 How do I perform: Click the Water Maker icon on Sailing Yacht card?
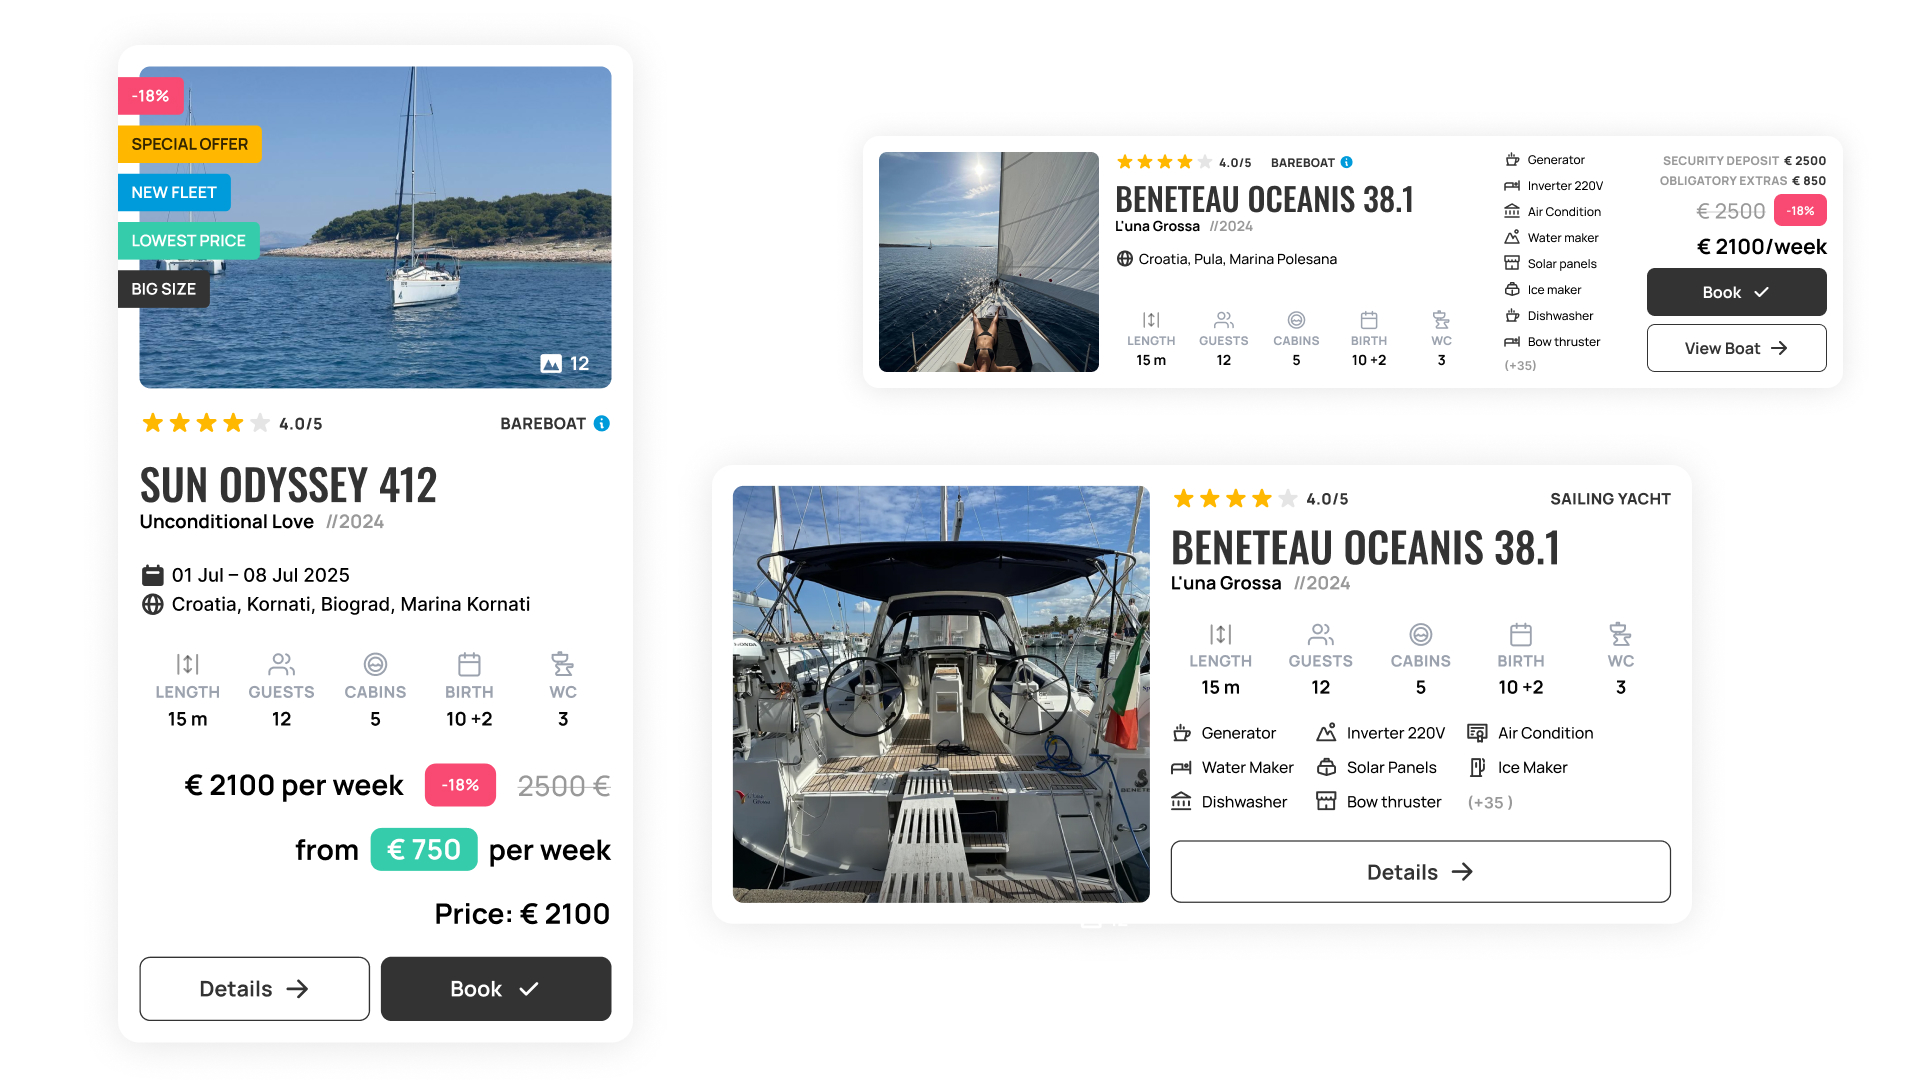point(1182,768)
